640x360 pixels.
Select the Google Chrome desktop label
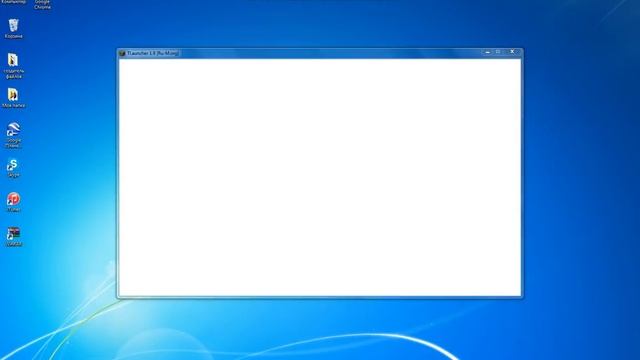[42, 4]
